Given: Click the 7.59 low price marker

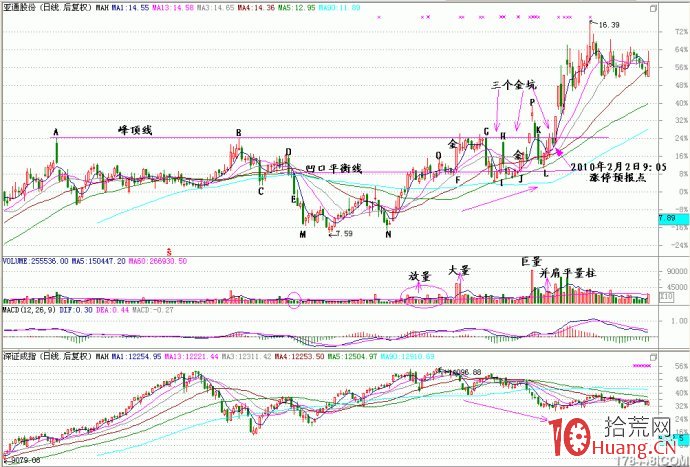Looking at the screenshot, I should 344,234.
